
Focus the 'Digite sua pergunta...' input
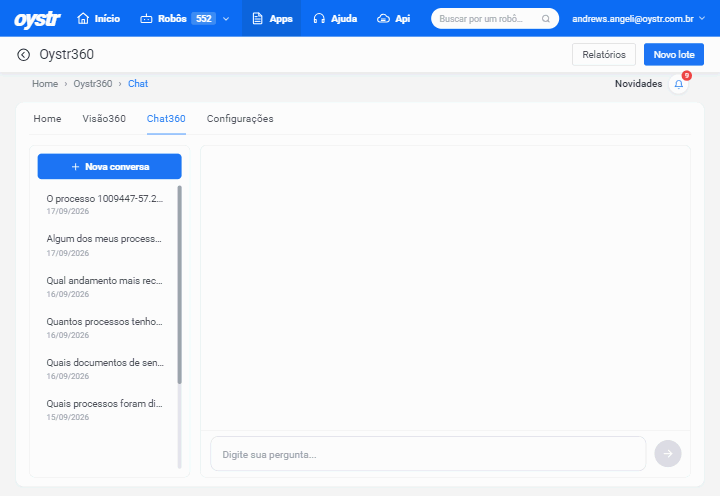point(428,454)
